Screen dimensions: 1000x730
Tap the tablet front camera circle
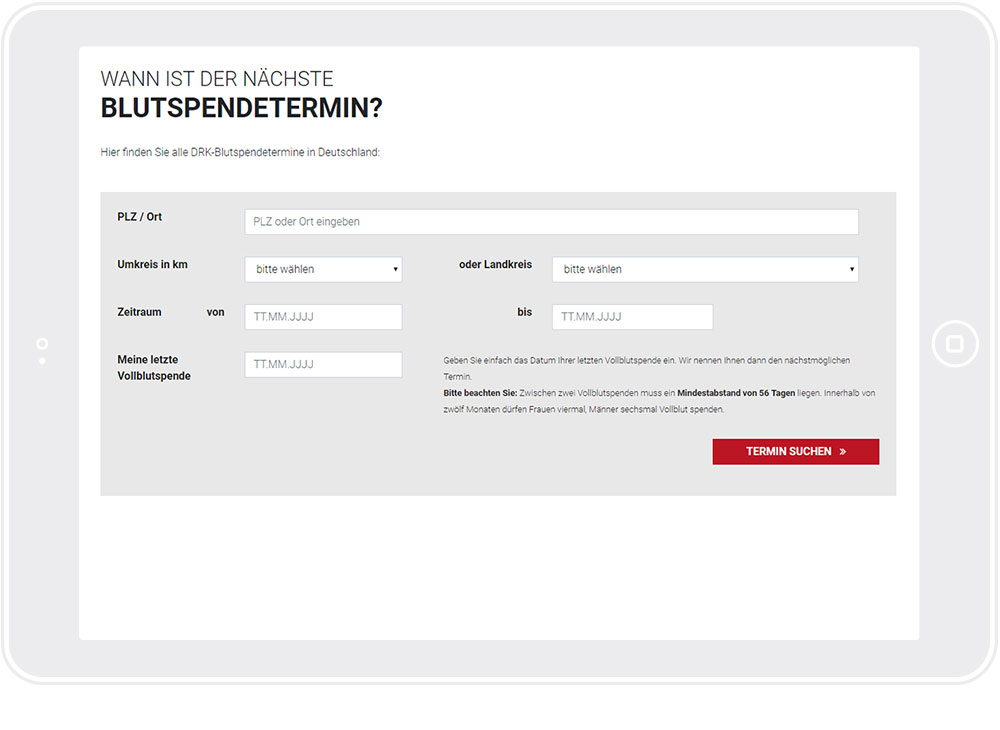coord(42,344)
